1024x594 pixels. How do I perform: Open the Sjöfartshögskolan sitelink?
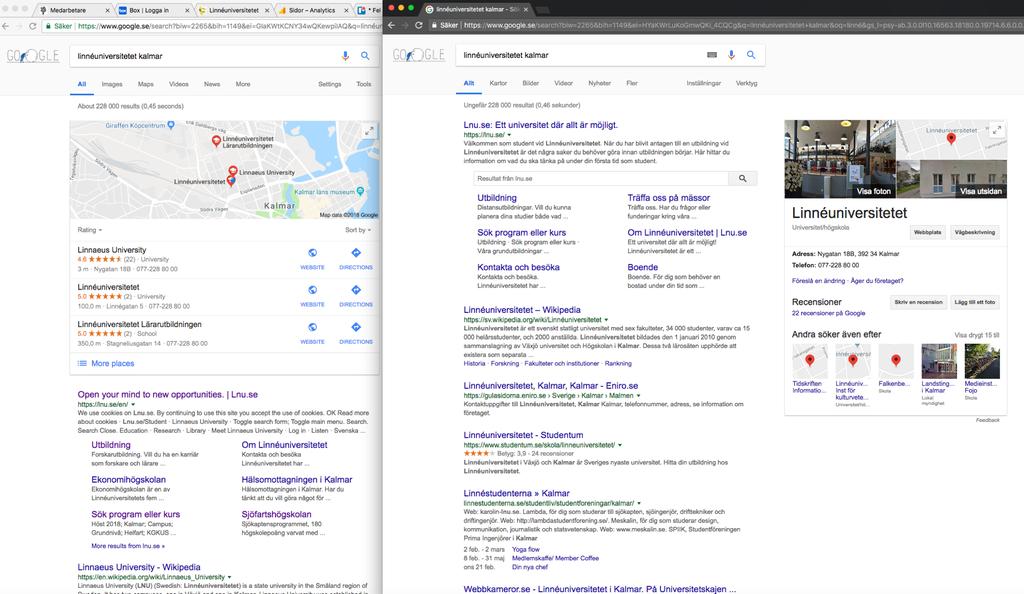tap(276, 514)
